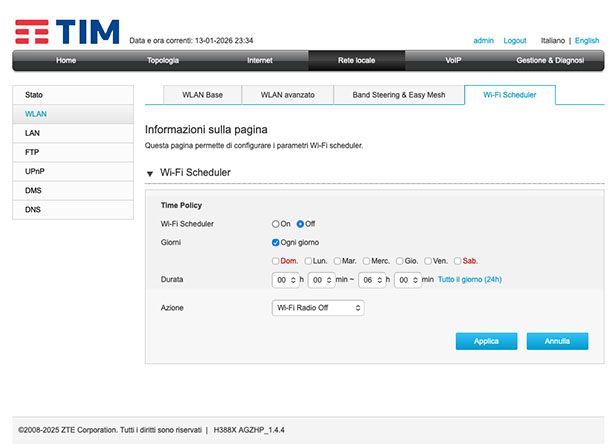Open FTP in the sidebar

[73, 152]
